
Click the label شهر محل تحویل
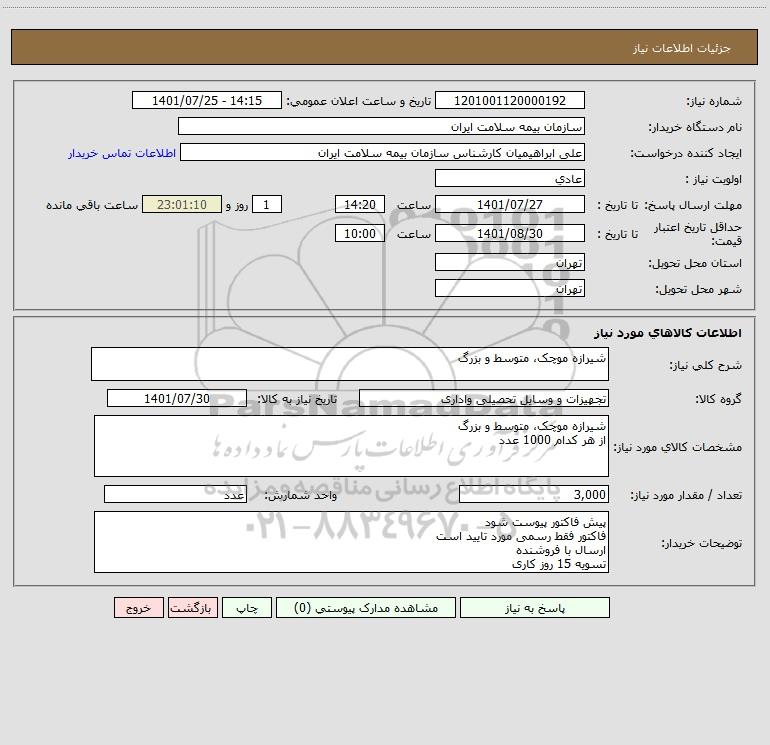tap(698, 289)
